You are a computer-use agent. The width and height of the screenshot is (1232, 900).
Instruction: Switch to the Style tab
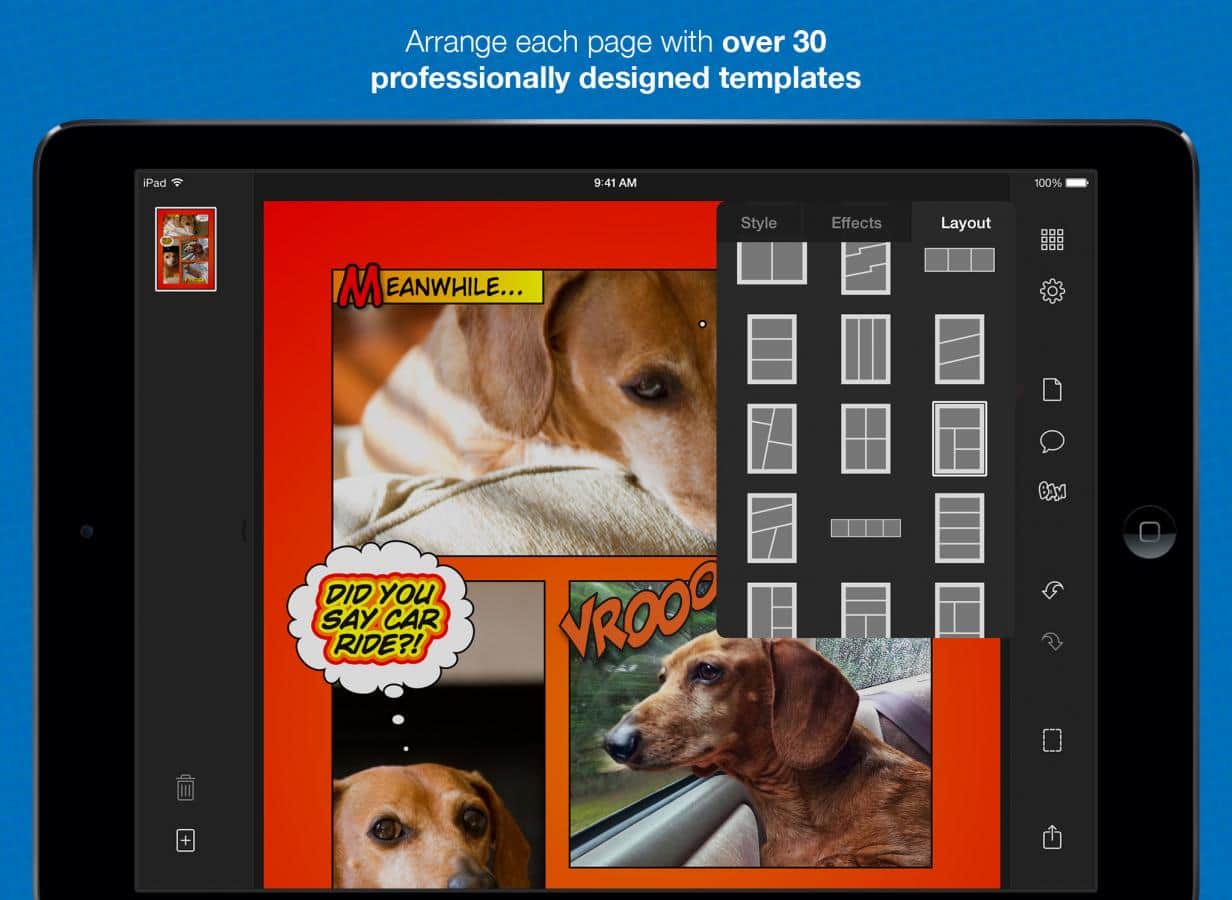point(758,223)
